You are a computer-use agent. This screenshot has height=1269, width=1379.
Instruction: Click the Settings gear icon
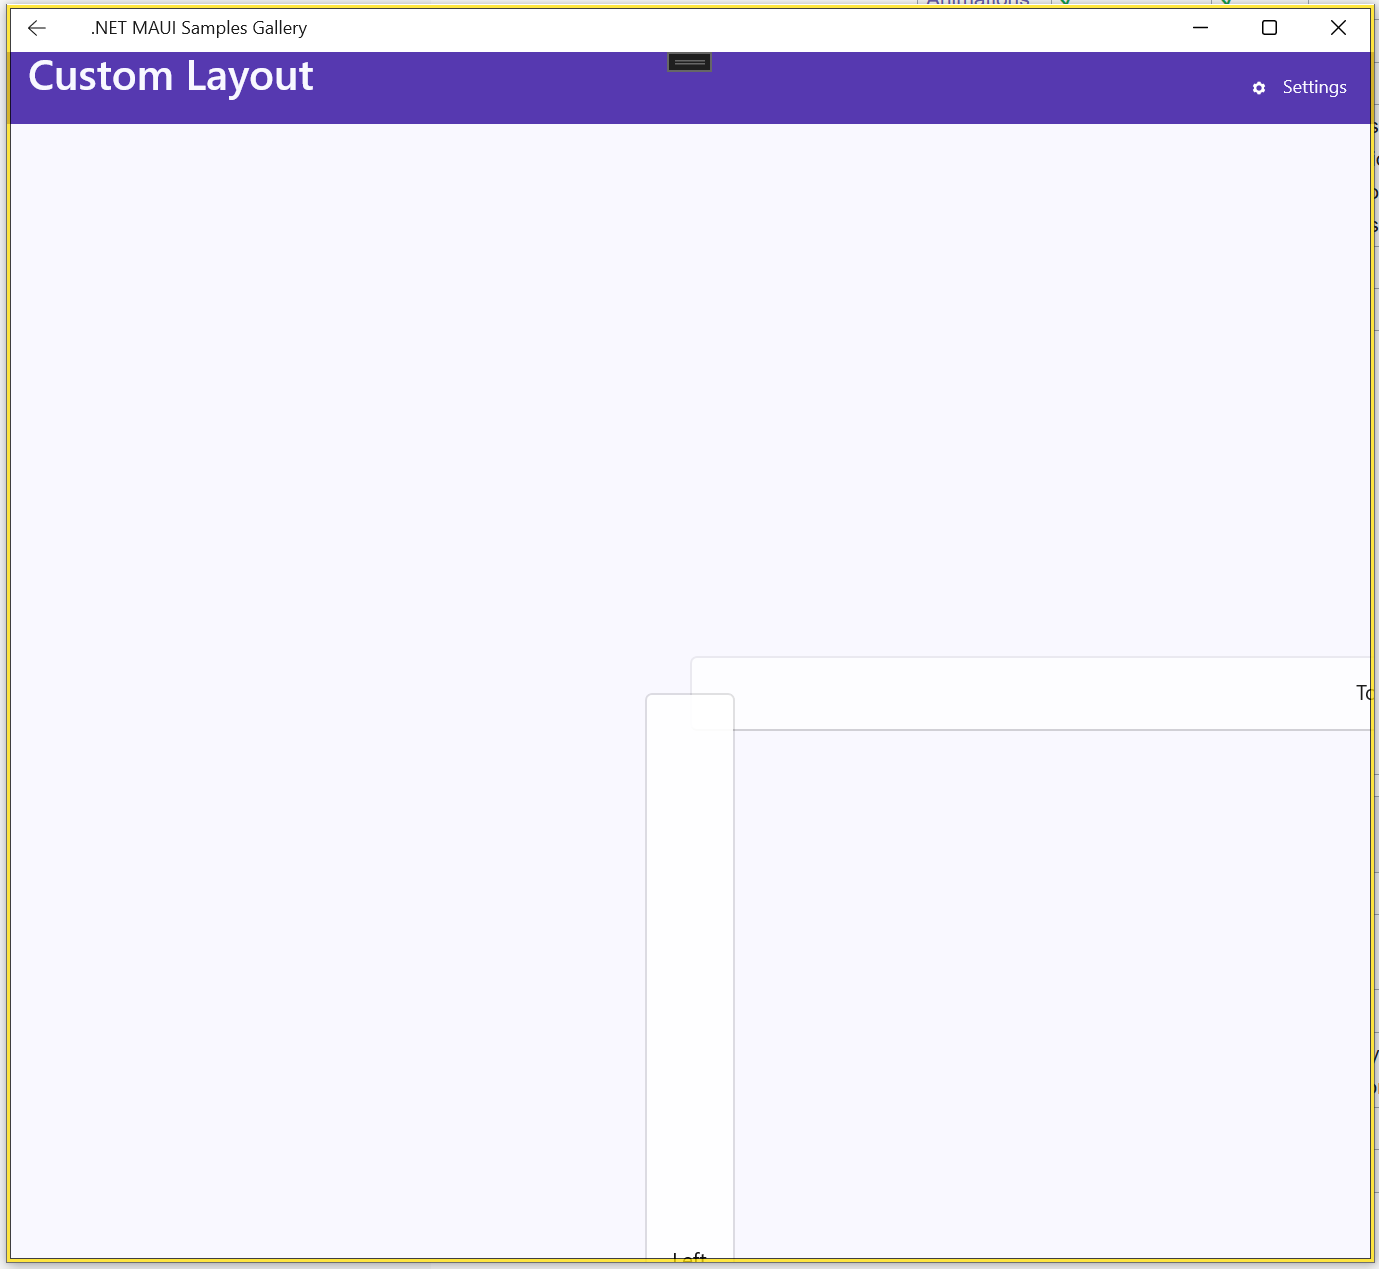(1259, 88)
